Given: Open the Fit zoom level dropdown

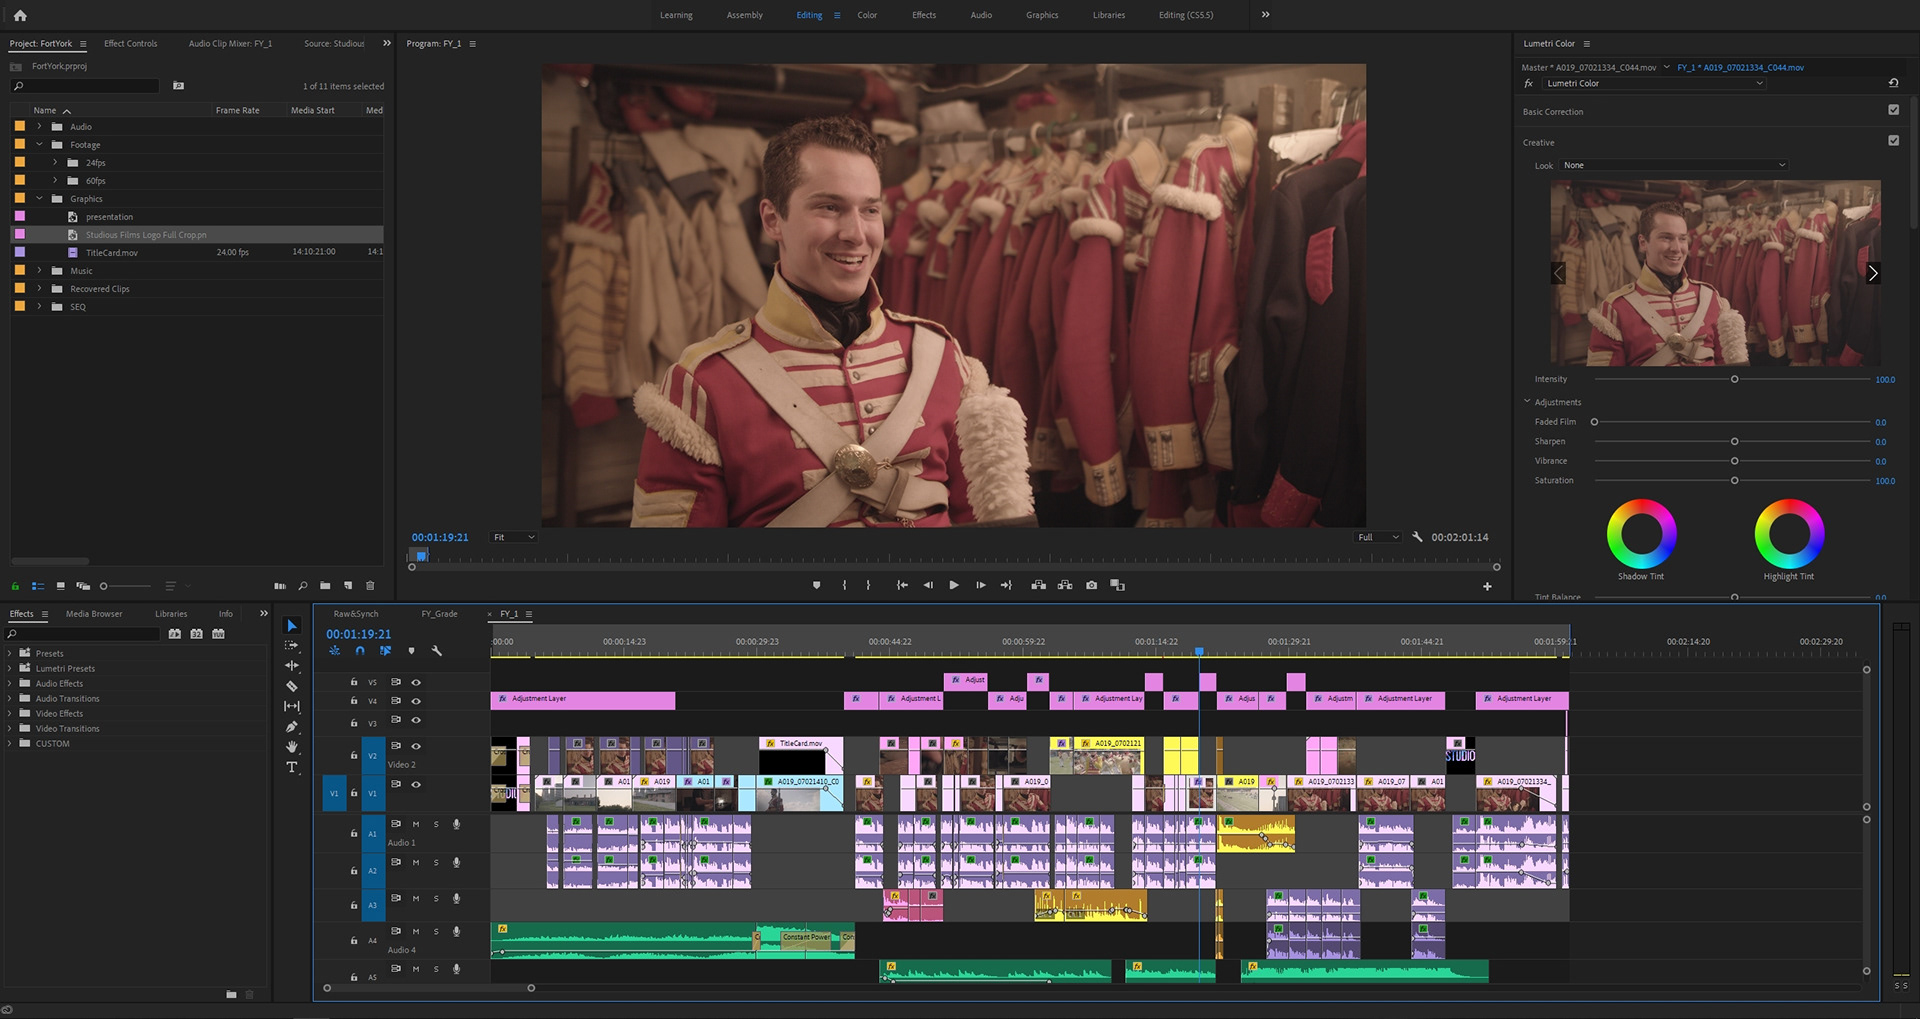Looking at the screenshot, I should tap(514, 537).
